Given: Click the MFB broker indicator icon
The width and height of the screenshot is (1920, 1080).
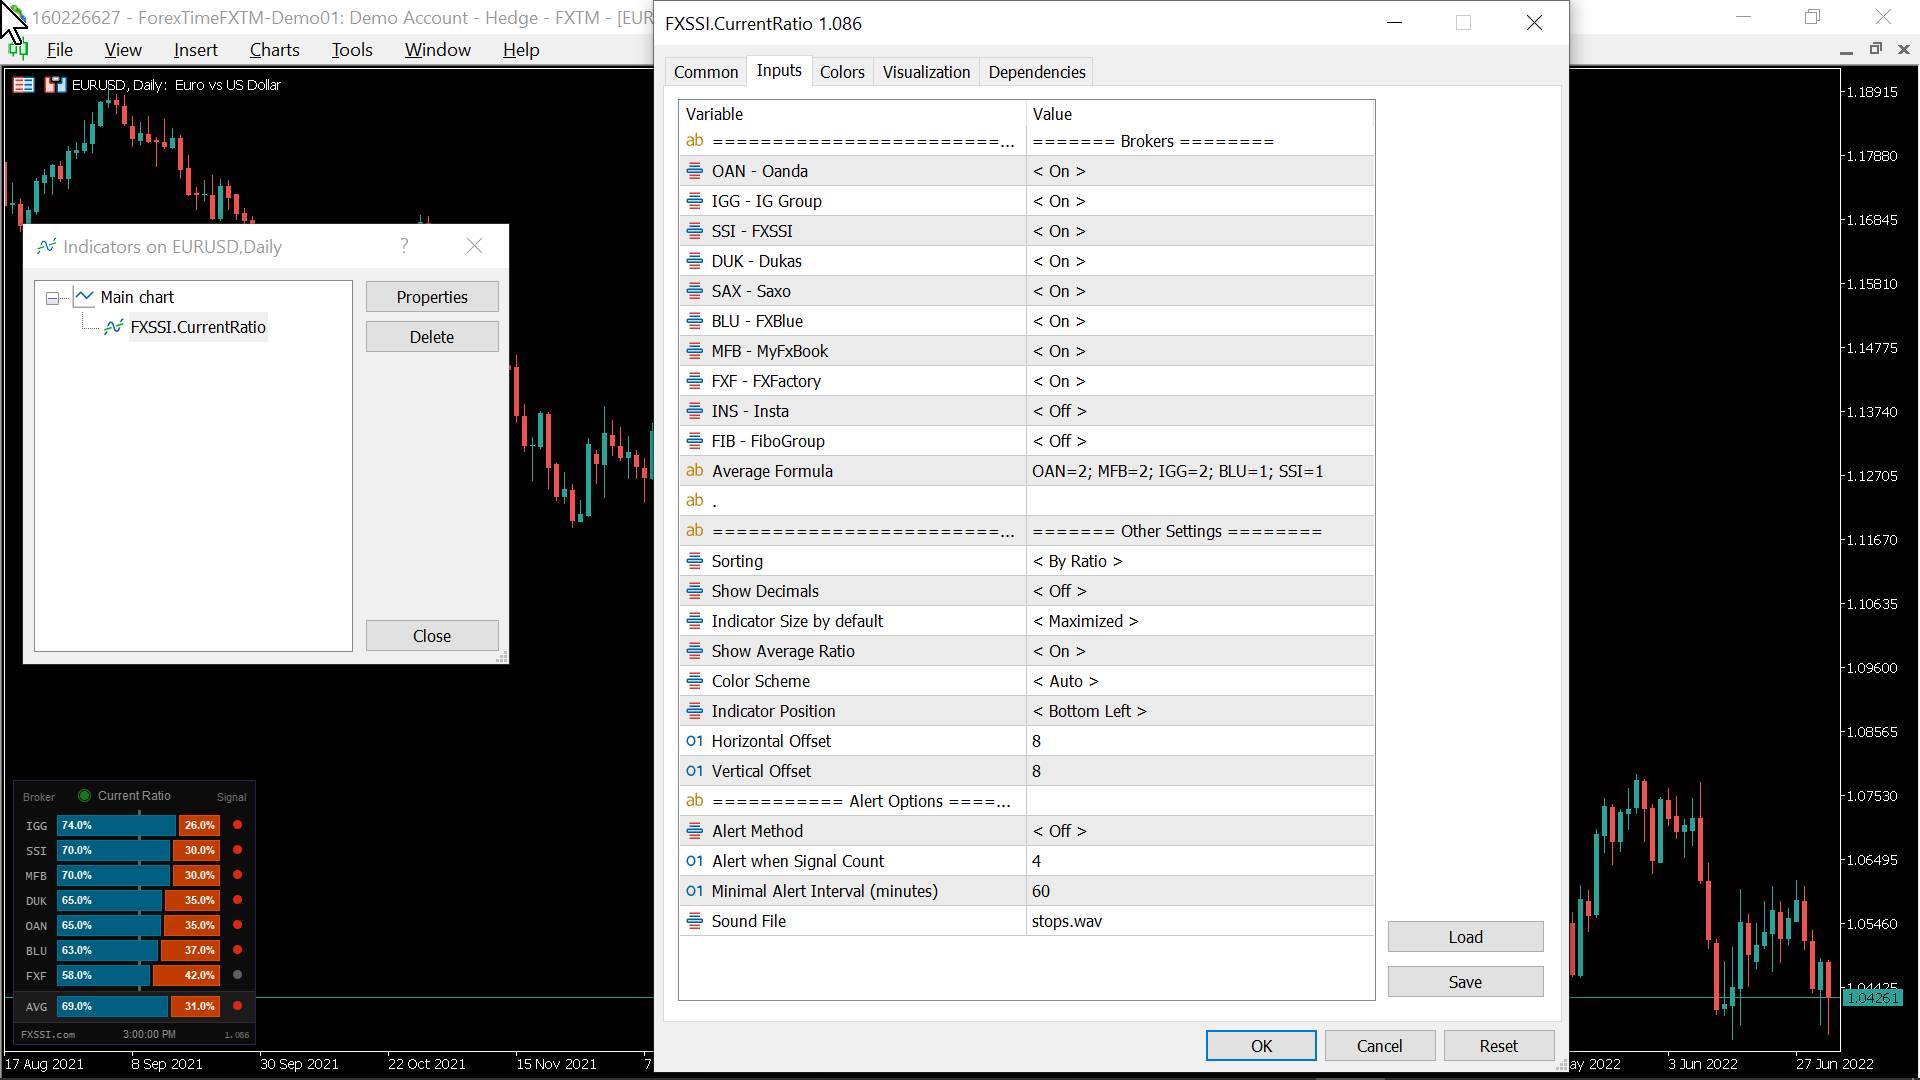Looking at the screenshot, I should coord(695,351).
